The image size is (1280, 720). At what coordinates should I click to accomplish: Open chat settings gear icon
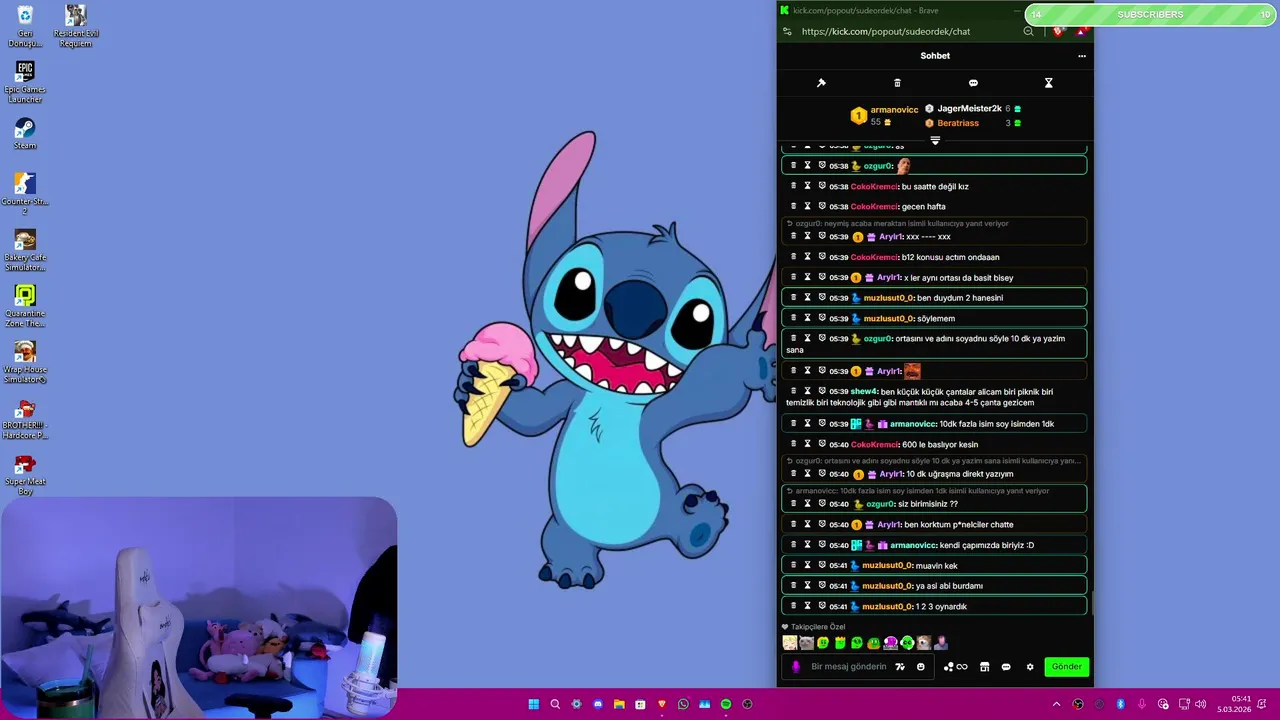(x=1030, y=667)
